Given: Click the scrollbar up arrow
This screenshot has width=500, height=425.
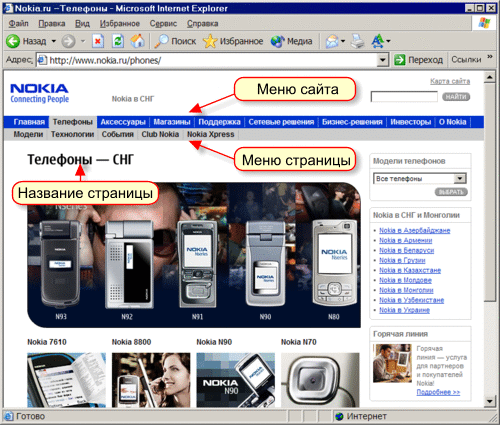Looking at the screenshot, I should pyautogui.click(x=489, y=78).
